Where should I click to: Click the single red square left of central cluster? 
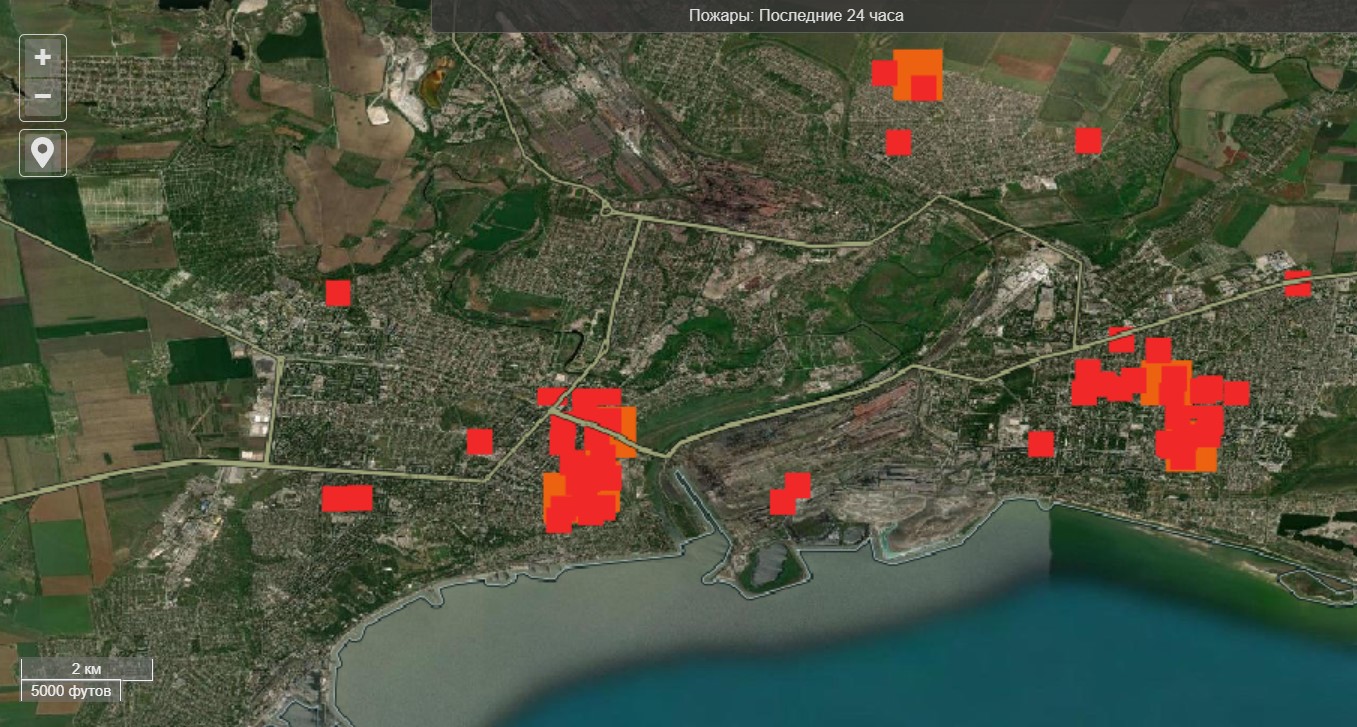[480, 441]
